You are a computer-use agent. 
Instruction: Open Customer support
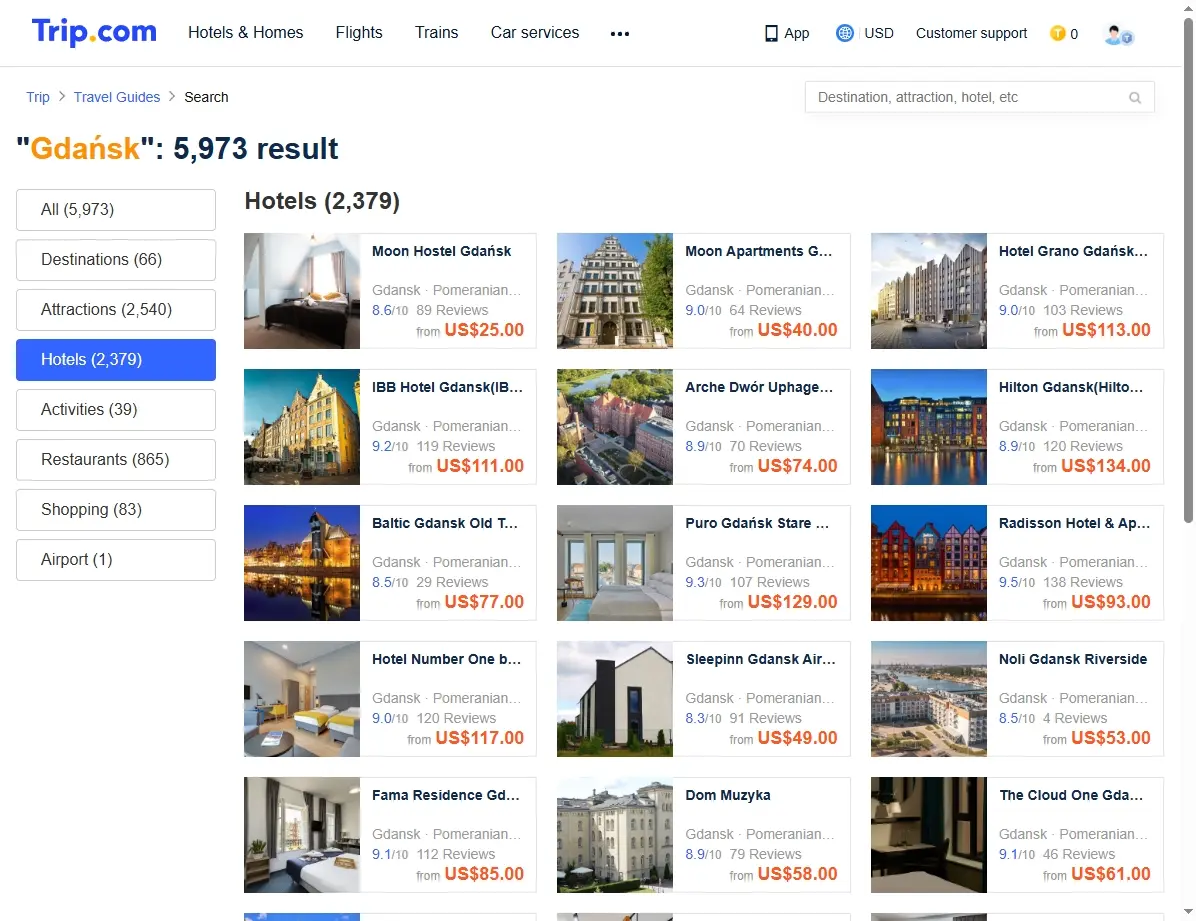pos(971,33)
